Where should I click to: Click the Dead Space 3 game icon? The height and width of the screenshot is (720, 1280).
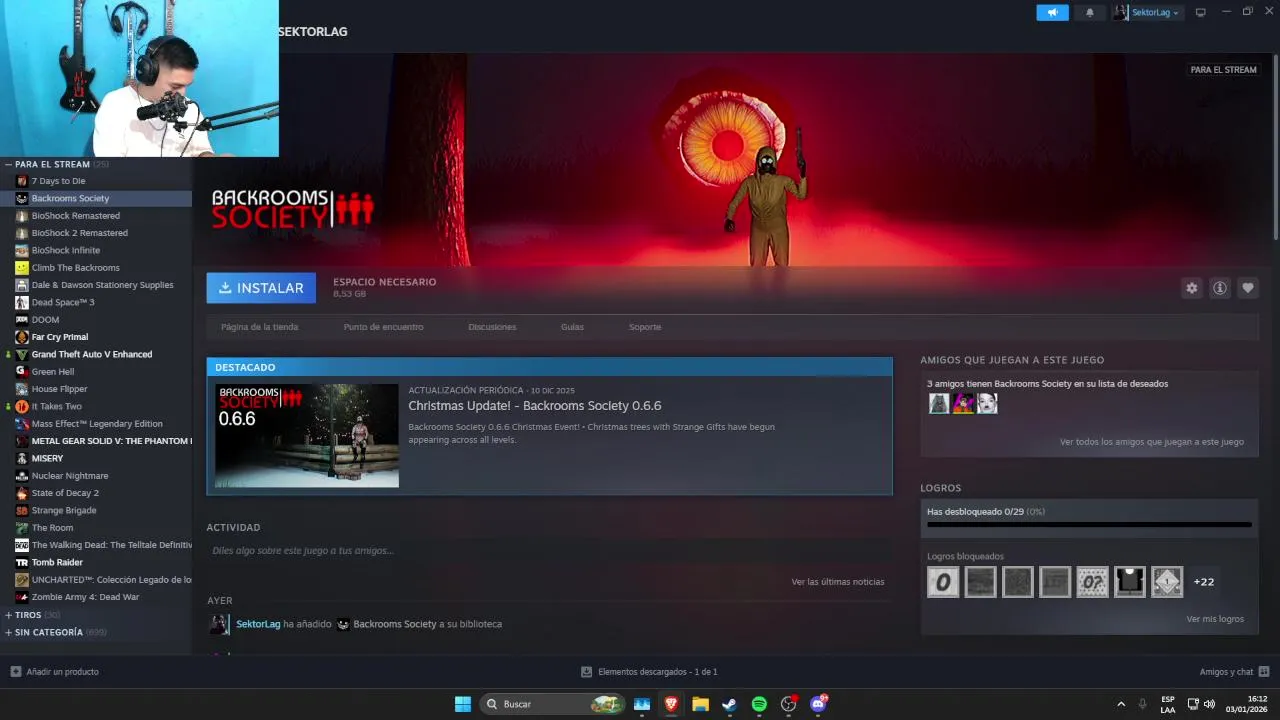pyautogui.click(x=22, y=302)
